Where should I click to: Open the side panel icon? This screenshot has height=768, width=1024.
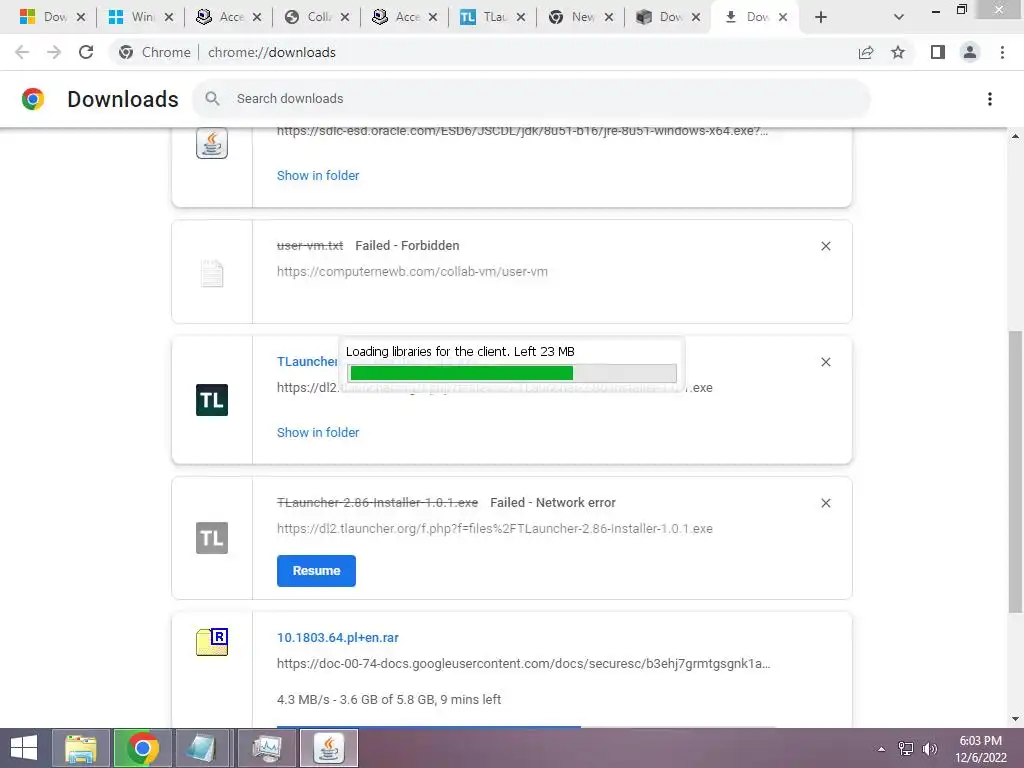(x=938, y=52)
